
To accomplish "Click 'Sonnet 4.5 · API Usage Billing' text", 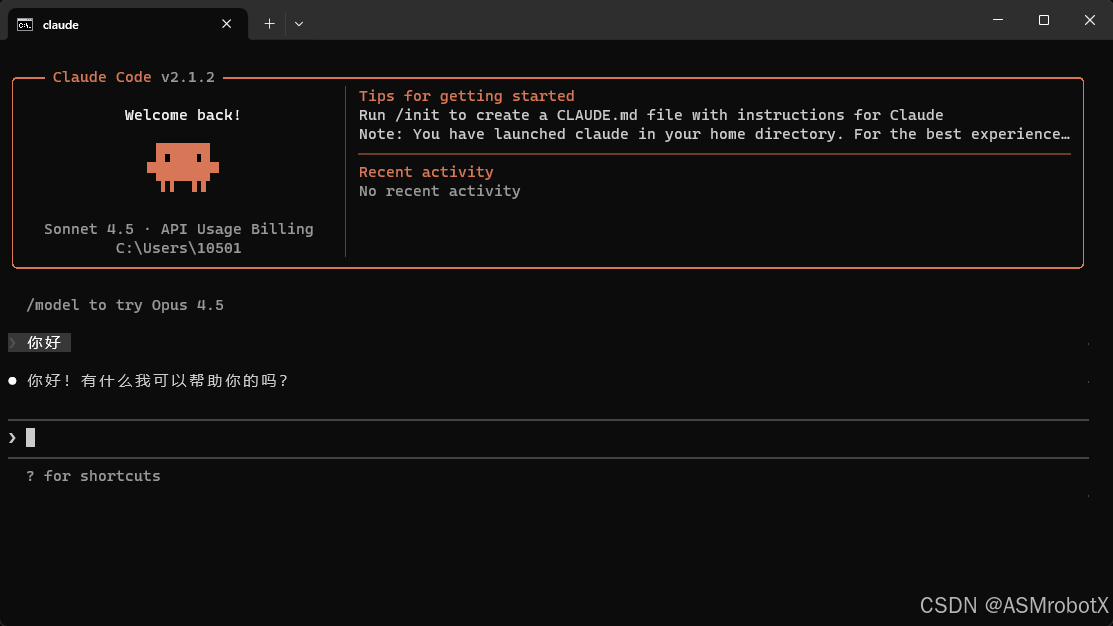I will [x=178, y=229].
